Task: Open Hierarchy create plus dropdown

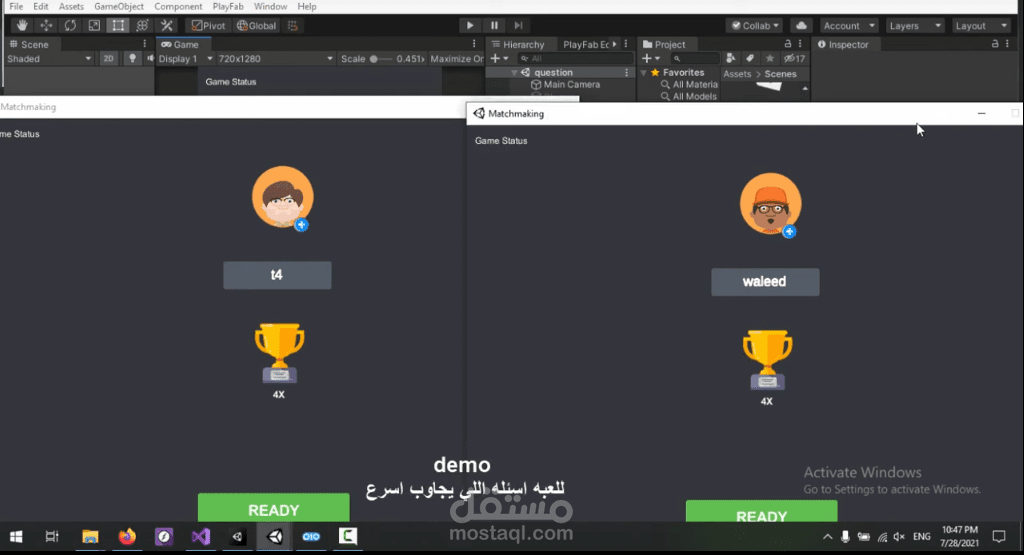Action: [499, 58]
